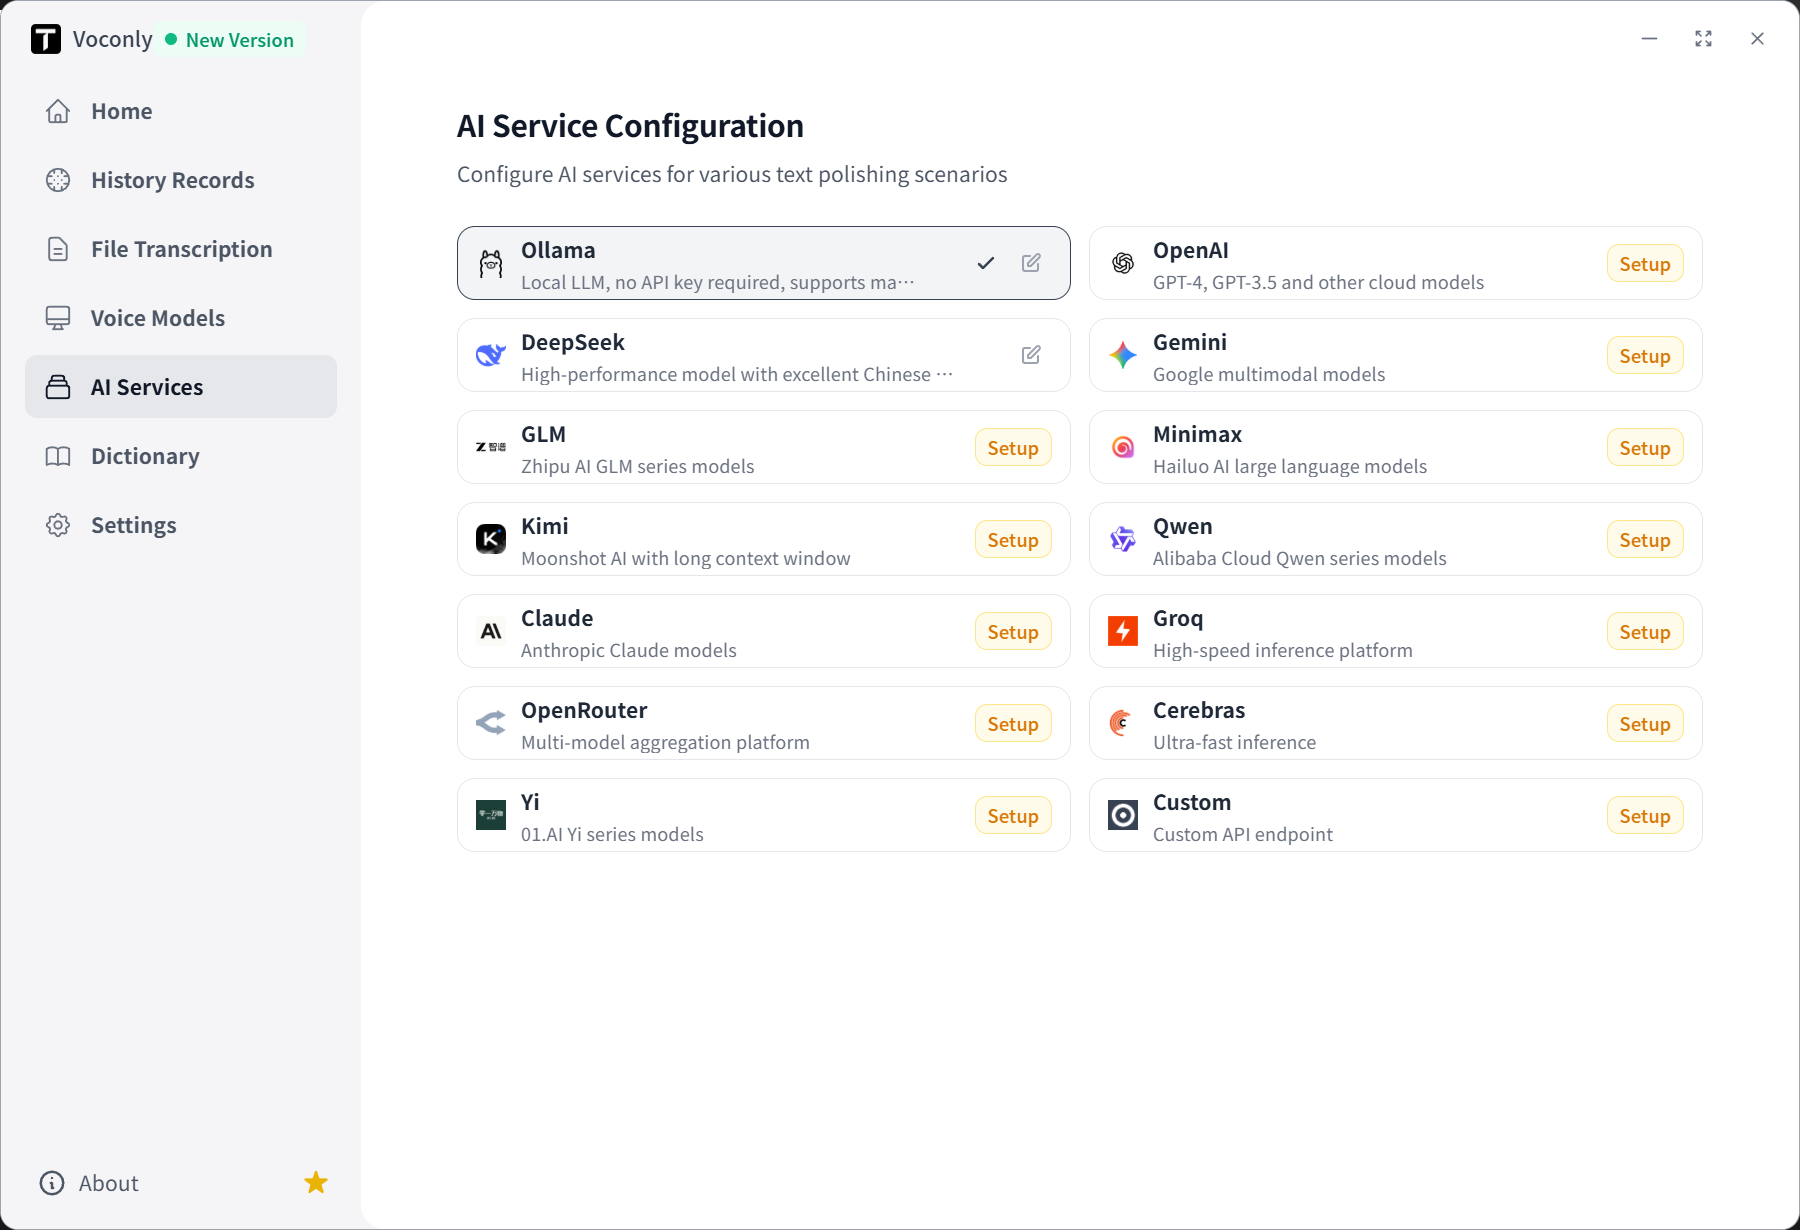The image size is (1800, 1230).
Task: Click Setup for GLM
Action: 1013,448
